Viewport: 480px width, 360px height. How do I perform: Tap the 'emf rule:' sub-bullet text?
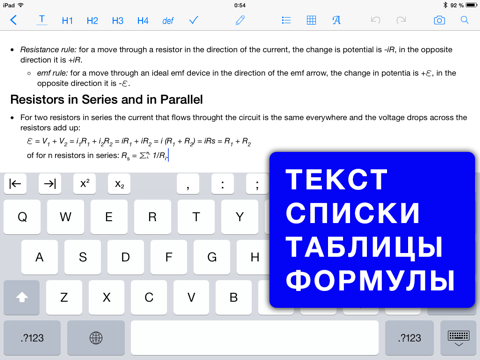click(x=52, y=73)
